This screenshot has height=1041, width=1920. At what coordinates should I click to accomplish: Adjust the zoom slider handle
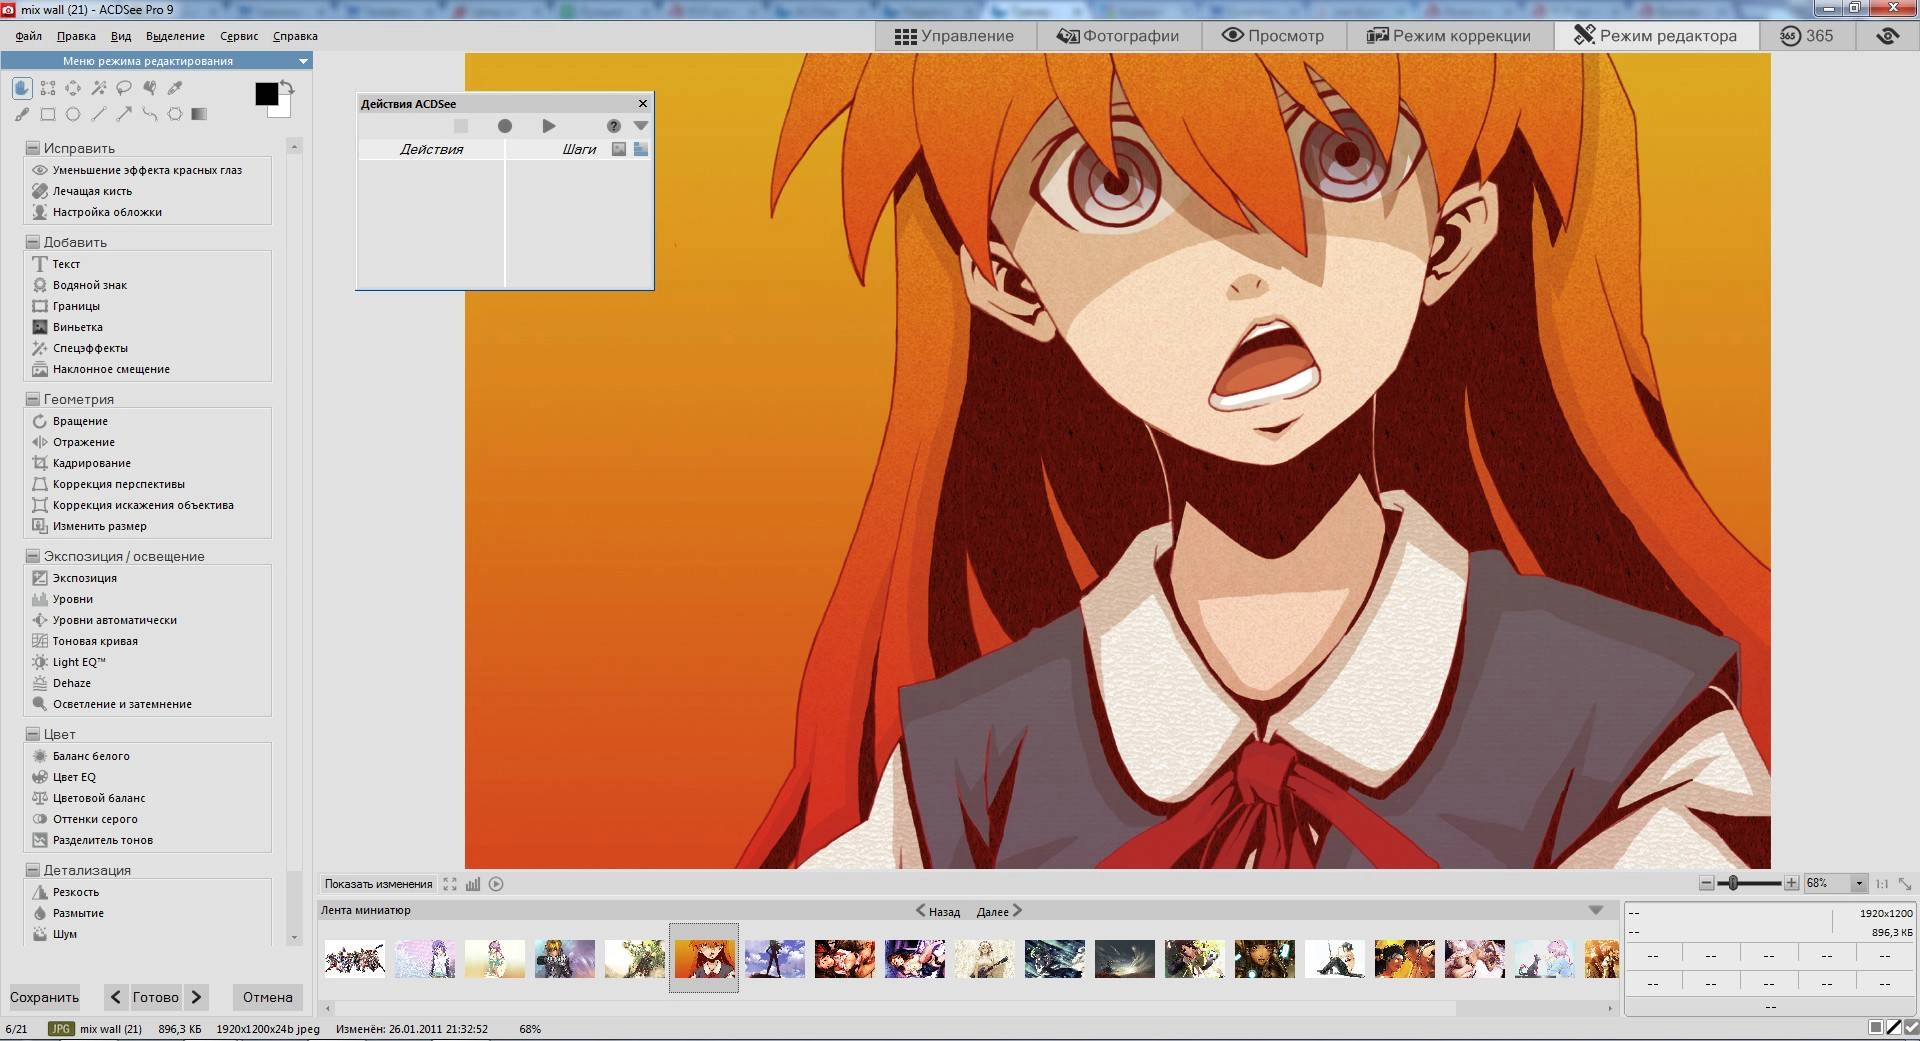(x=1733, y=883)
